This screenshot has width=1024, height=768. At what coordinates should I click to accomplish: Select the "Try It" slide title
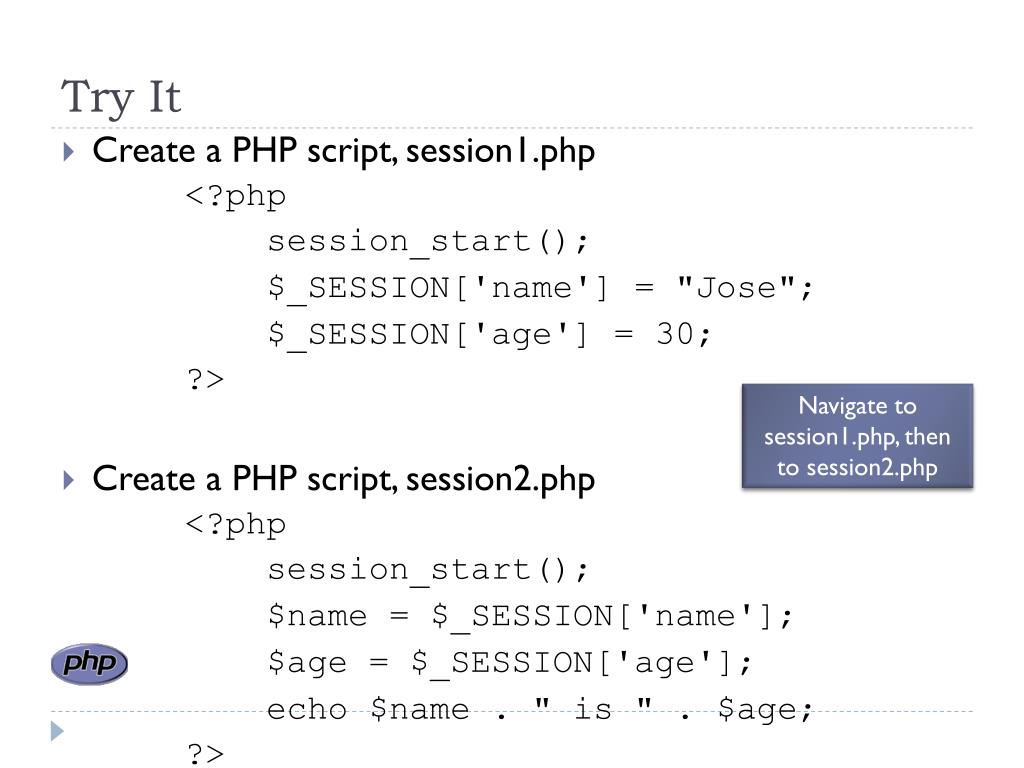121,98
